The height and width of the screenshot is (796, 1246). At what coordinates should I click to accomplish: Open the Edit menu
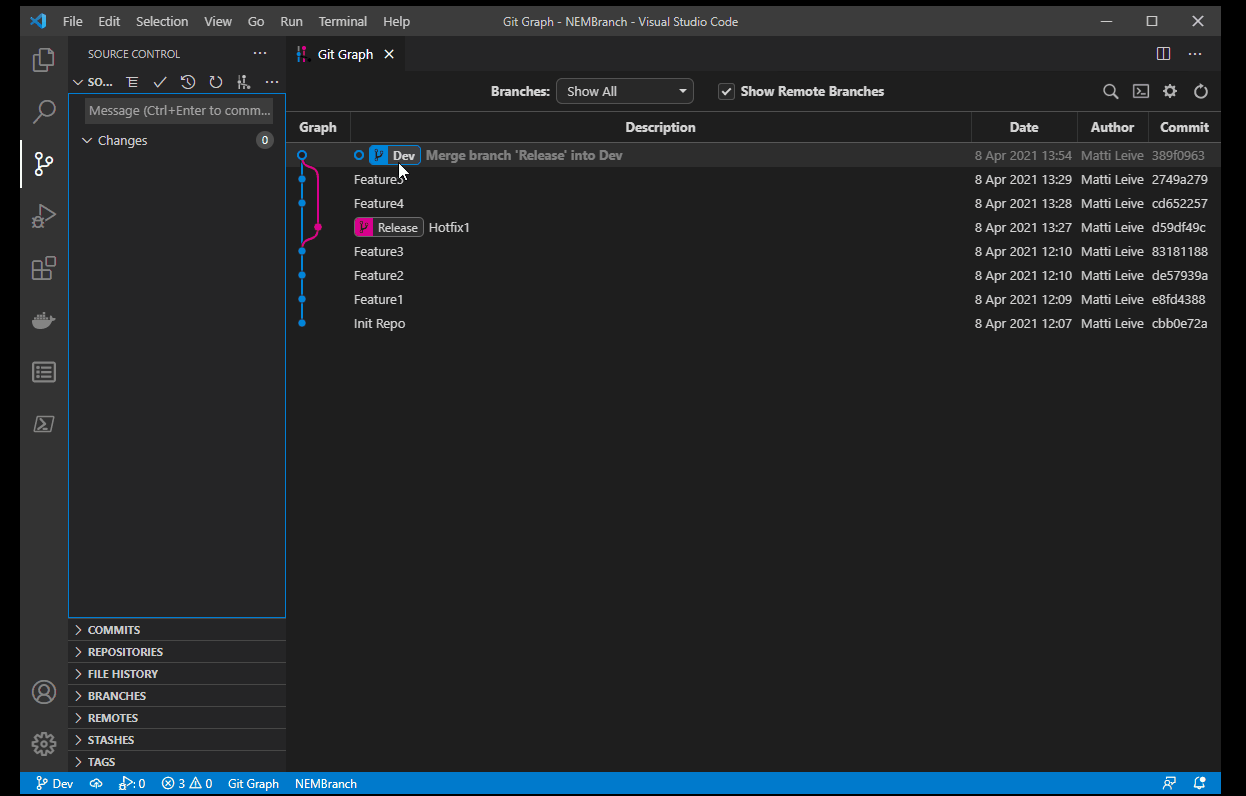[x=109, y=21]
